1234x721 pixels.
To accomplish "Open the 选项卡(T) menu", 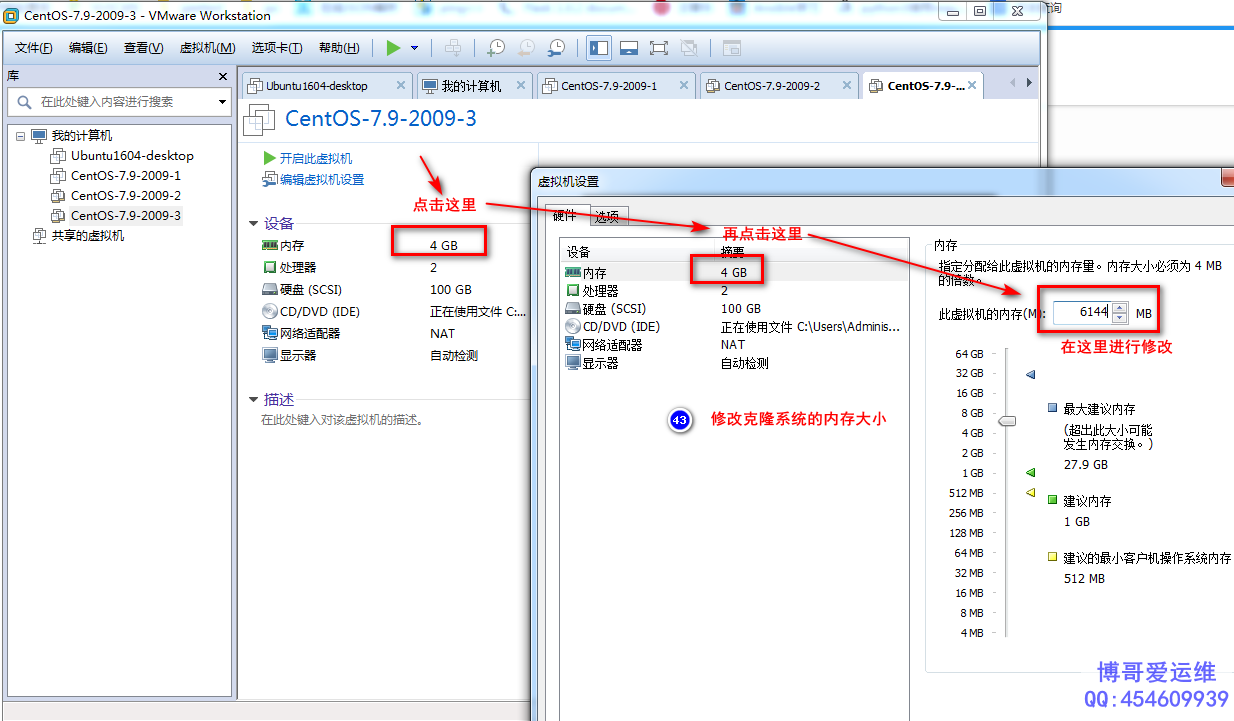I will 277,48.
